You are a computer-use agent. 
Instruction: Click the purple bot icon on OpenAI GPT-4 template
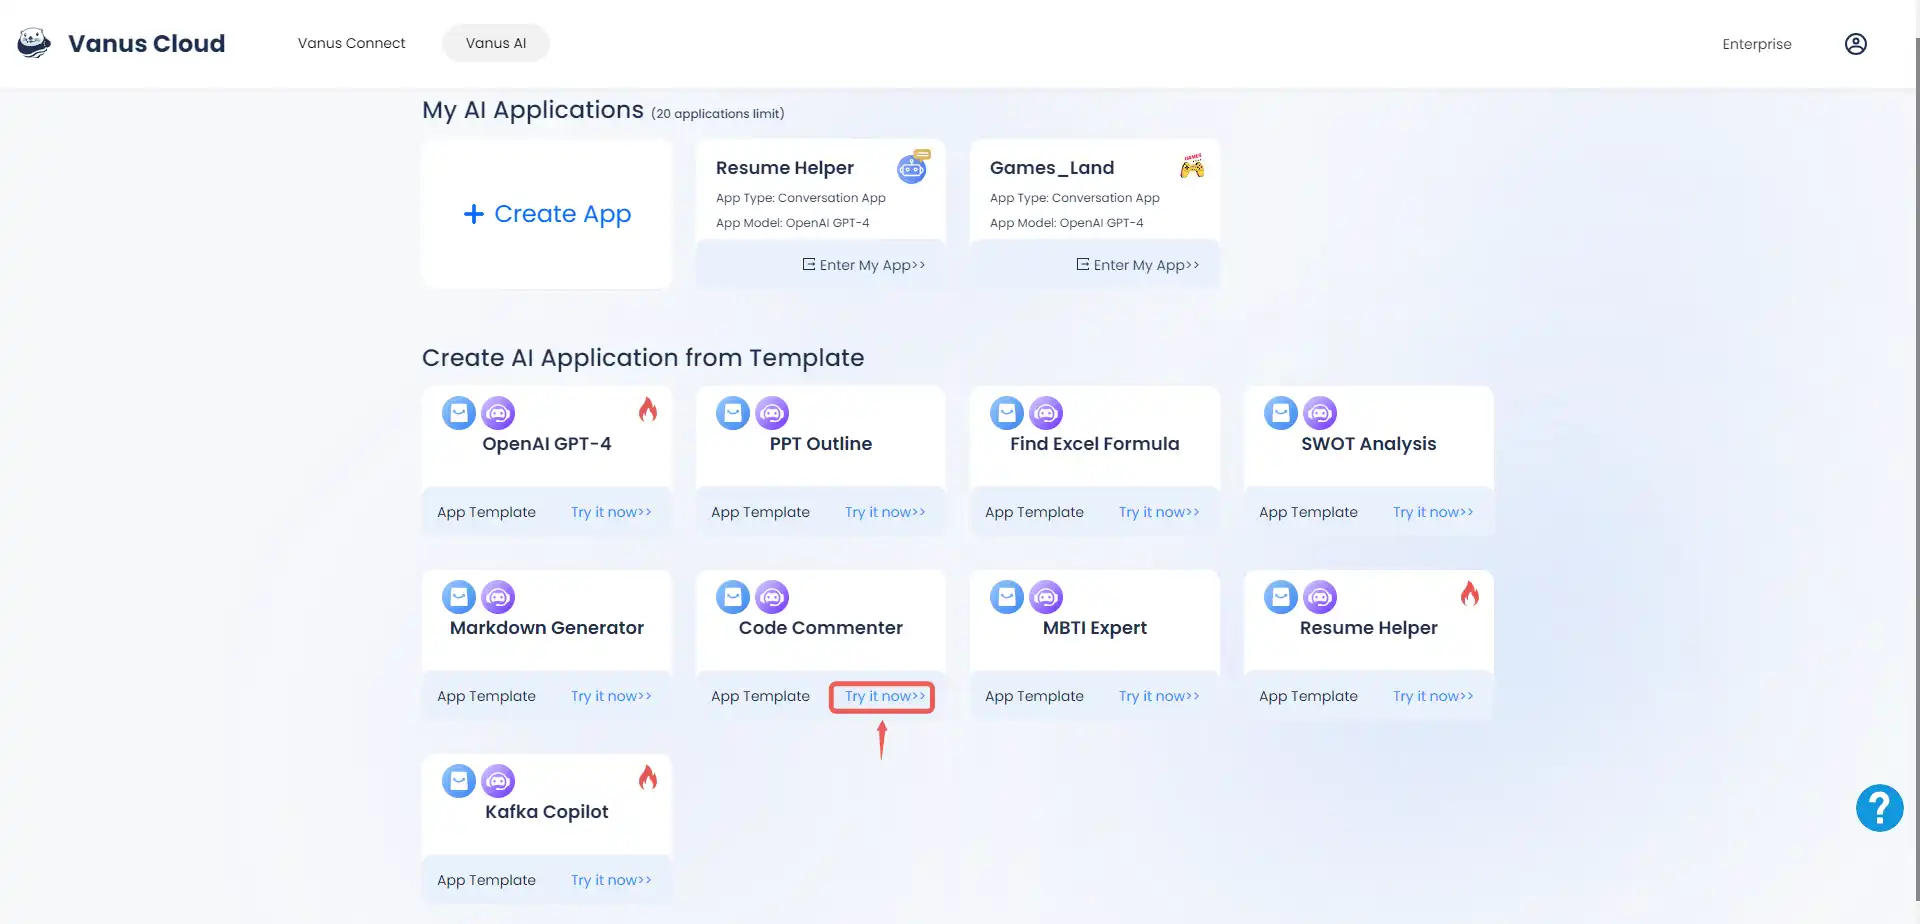(498, 413)
